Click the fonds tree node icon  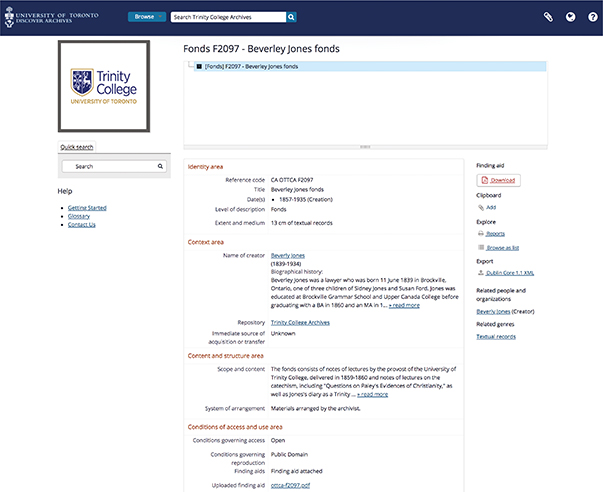click(199, 67)
